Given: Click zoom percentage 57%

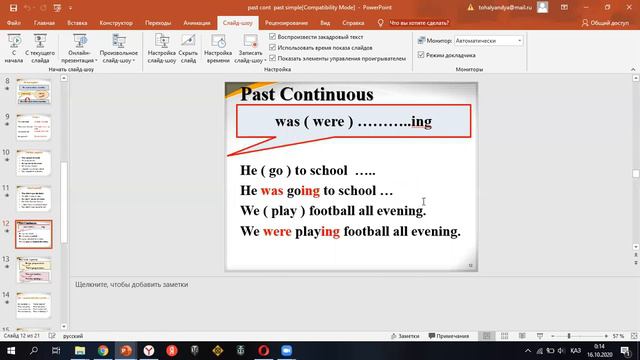Looking at the screenshot, I should pos(618,336).
